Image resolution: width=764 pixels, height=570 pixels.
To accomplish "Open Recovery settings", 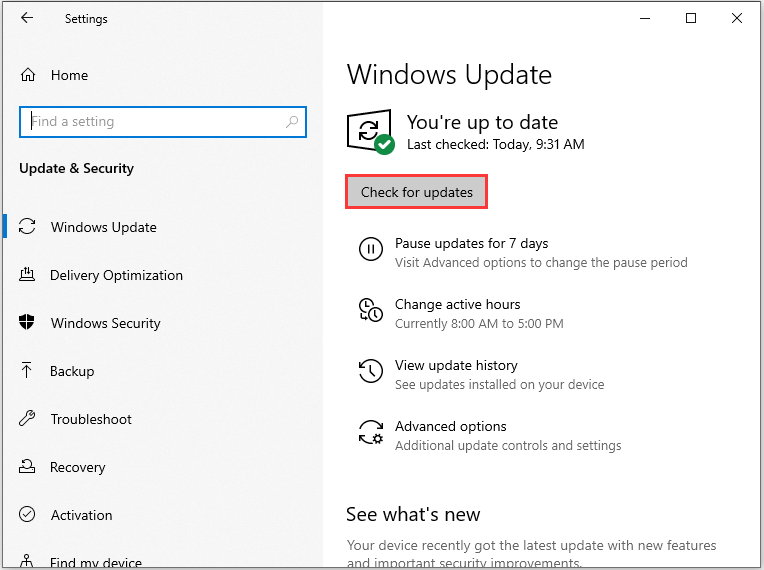I will [77, 468].
